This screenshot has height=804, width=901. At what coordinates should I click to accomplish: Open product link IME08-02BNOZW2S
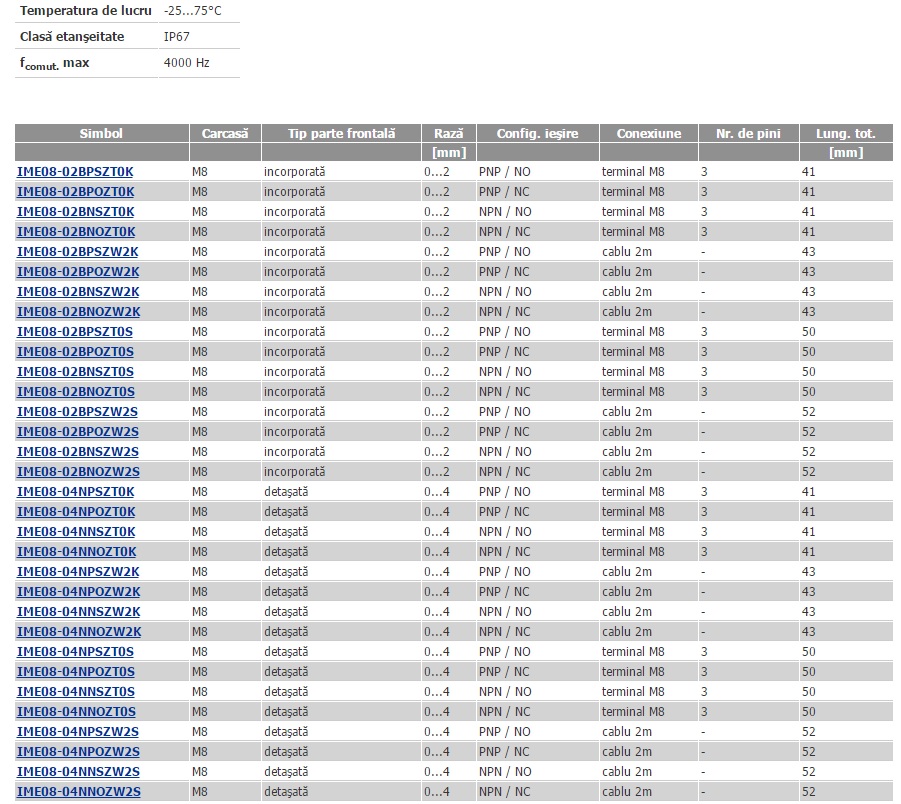pyautogui.click(x=78, y=472)
